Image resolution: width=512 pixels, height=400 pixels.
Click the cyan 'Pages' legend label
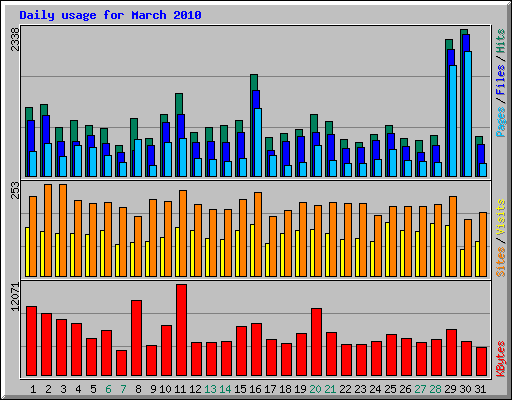(x=501, y=122)
